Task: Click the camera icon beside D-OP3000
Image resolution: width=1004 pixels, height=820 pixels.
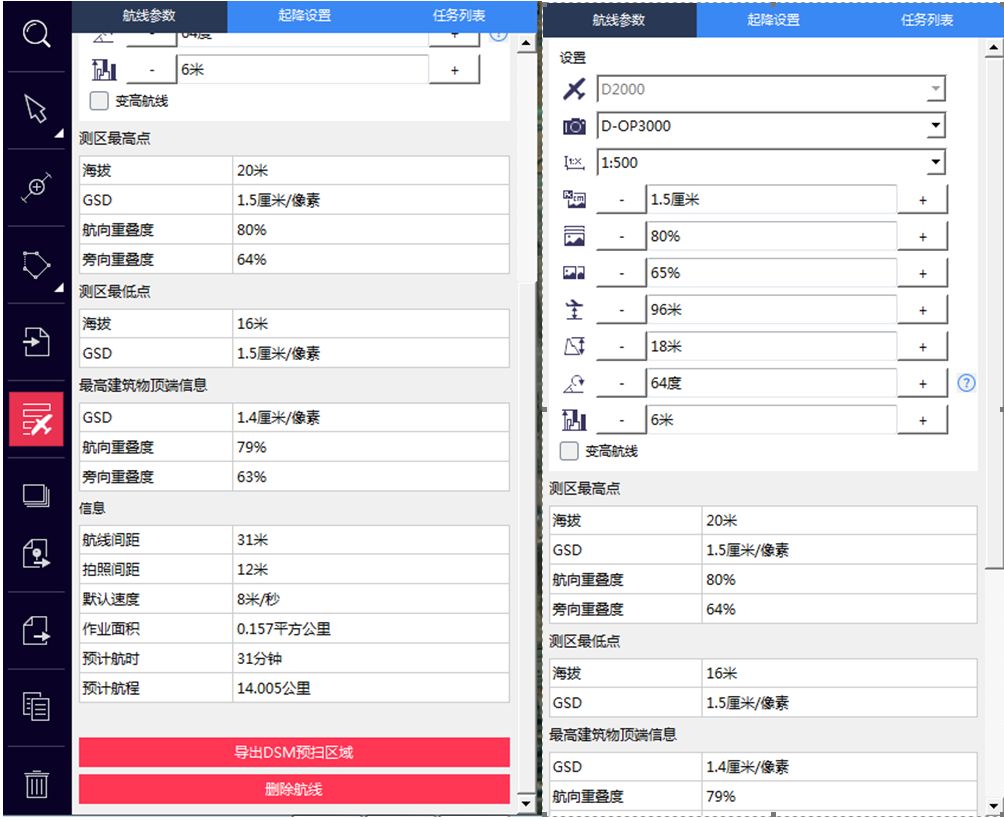Action: [574, 126]
